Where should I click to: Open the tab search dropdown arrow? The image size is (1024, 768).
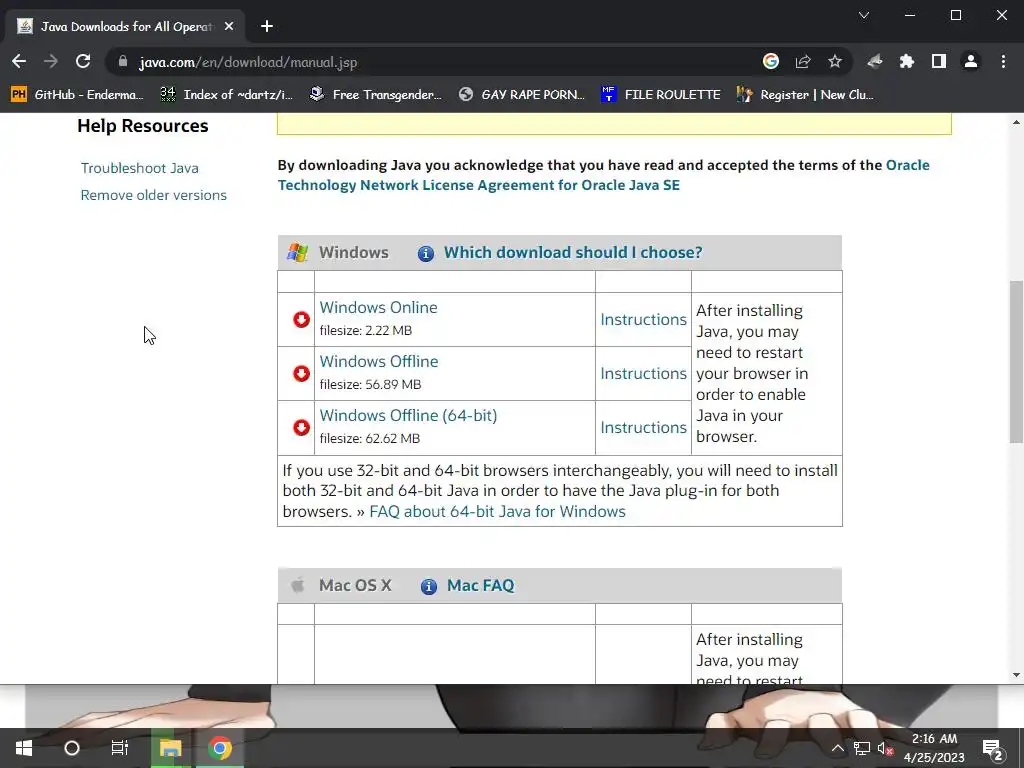click(863, 15)
